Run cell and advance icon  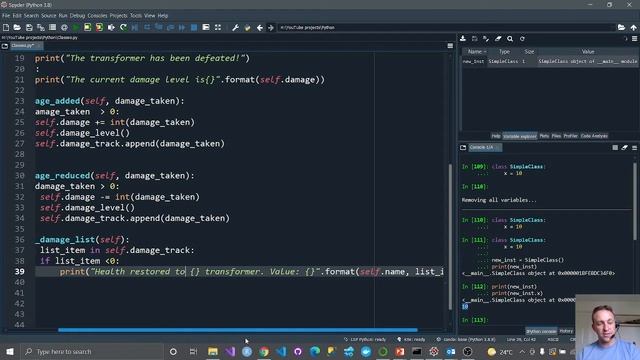click(99, 27)
